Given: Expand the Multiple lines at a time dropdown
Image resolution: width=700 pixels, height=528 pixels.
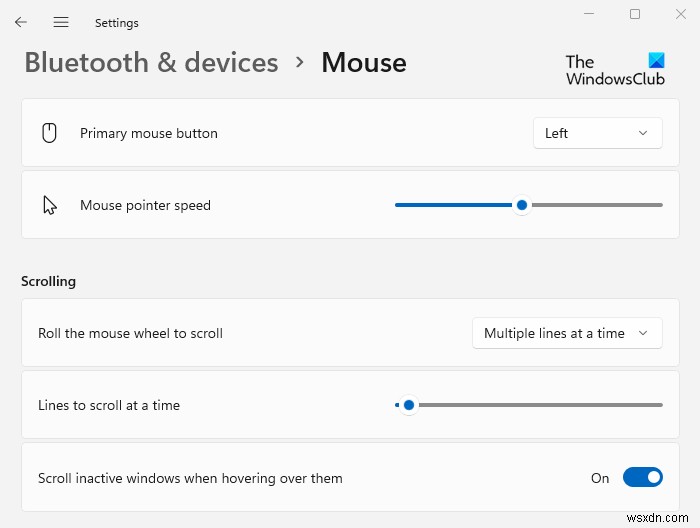Looking at the screenshot, I should click(566, 333).
